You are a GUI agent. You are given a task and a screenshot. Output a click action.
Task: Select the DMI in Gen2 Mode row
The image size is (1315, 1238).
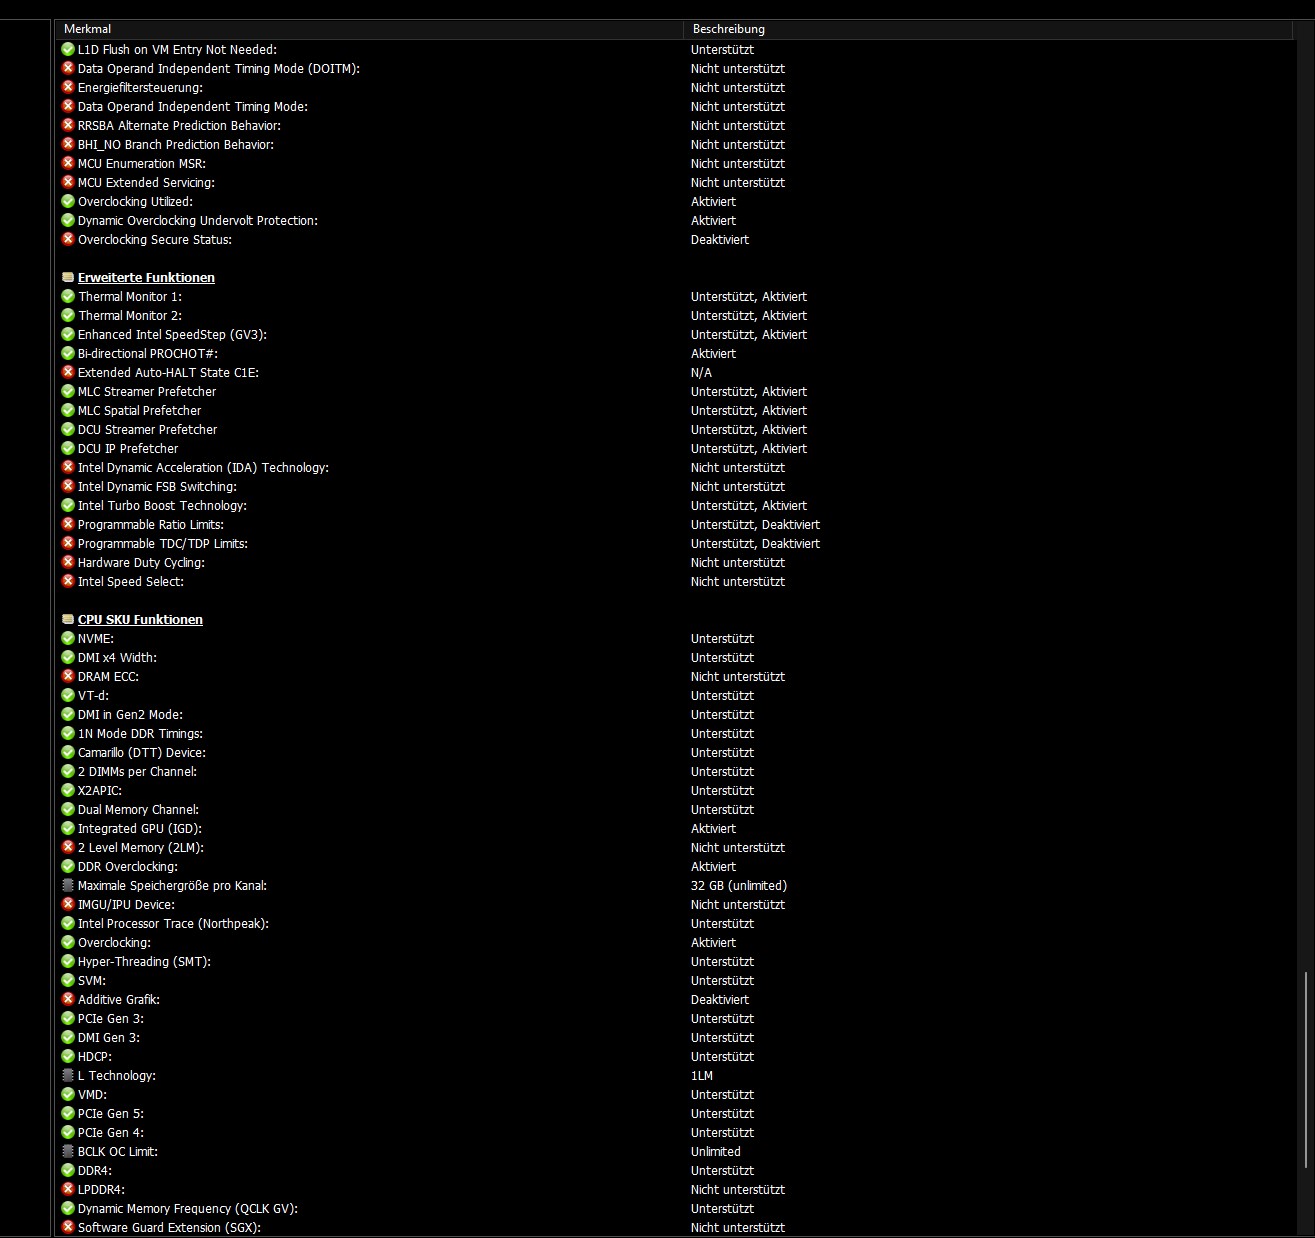click(676, 715)
